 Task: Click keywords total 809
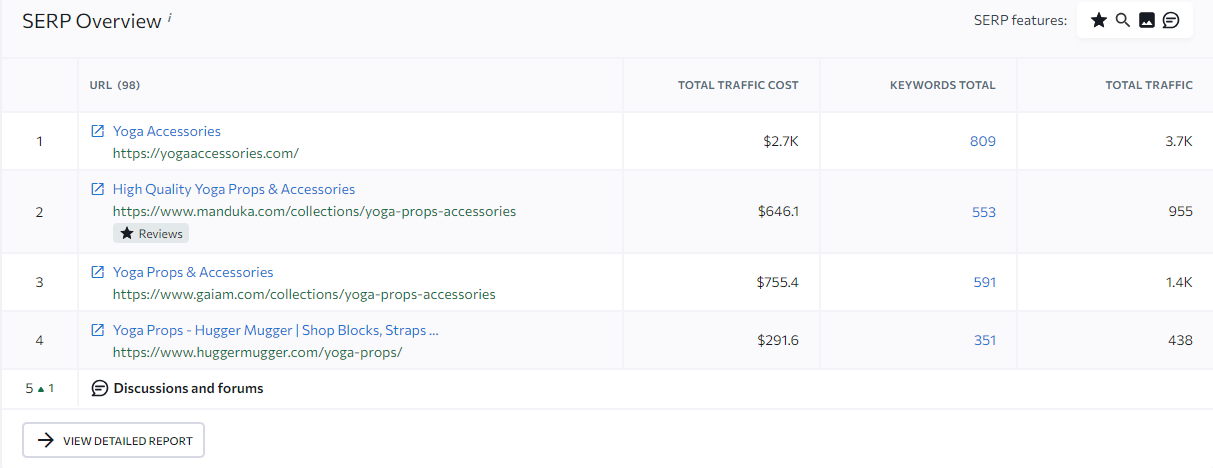[983, 141]
